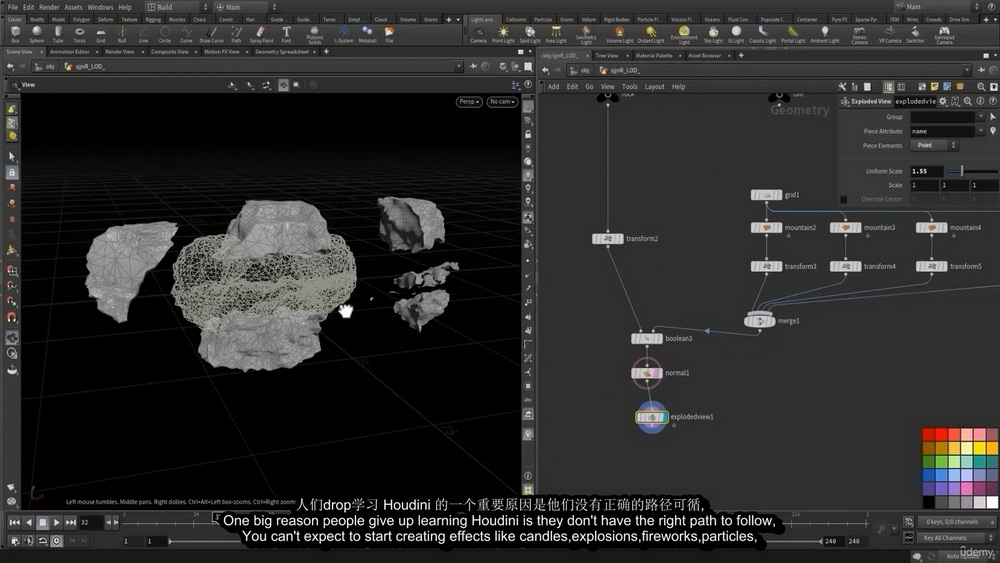
Task: Open network editor Layout menu
Action: (x=654, y=87)
